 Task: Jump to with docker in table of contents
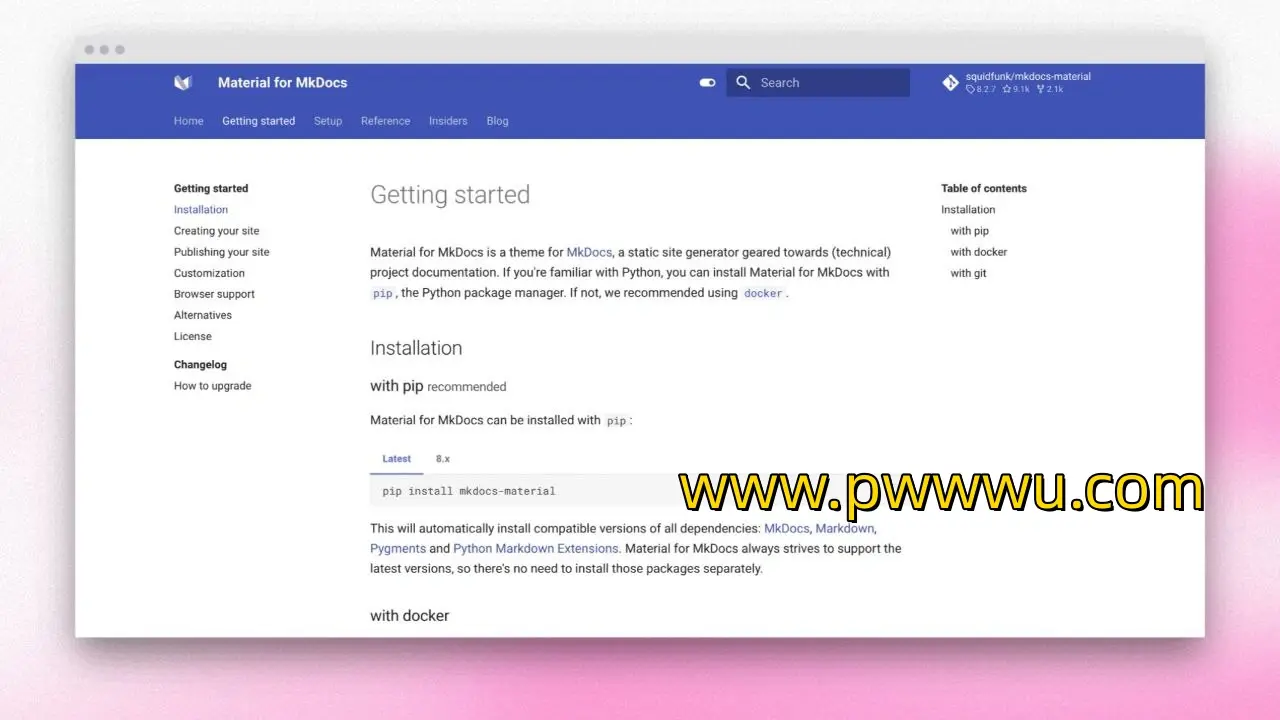click(x=978, y=252)
